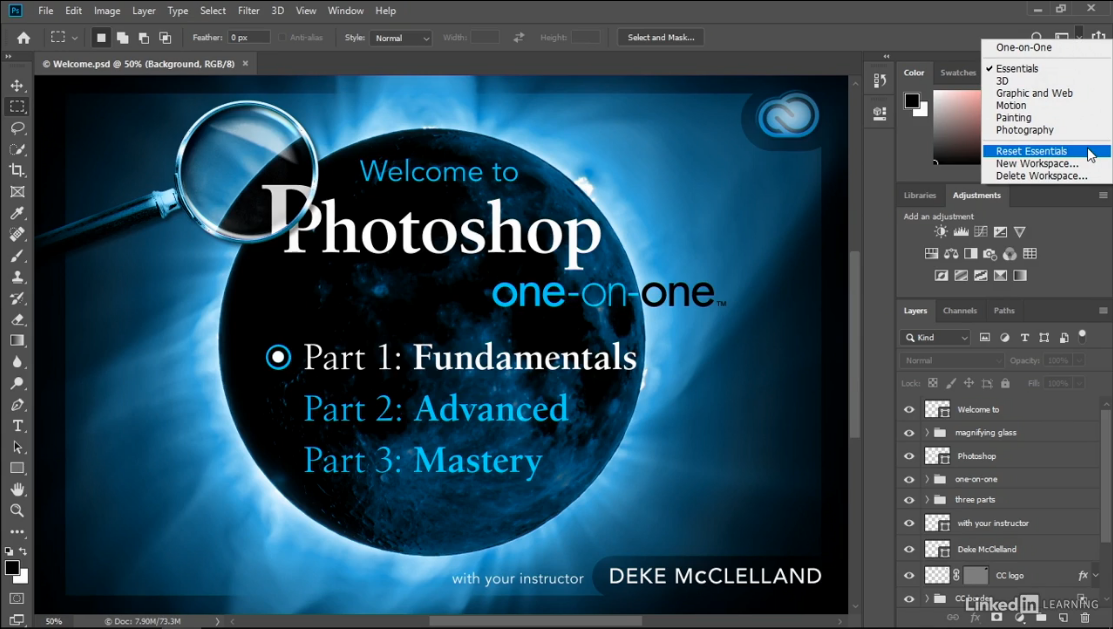The height and width of the screenshot is (629, 1113).
Task: Switch to the Libraries tab
Action: pyautogui.click(x=920, y=195)
